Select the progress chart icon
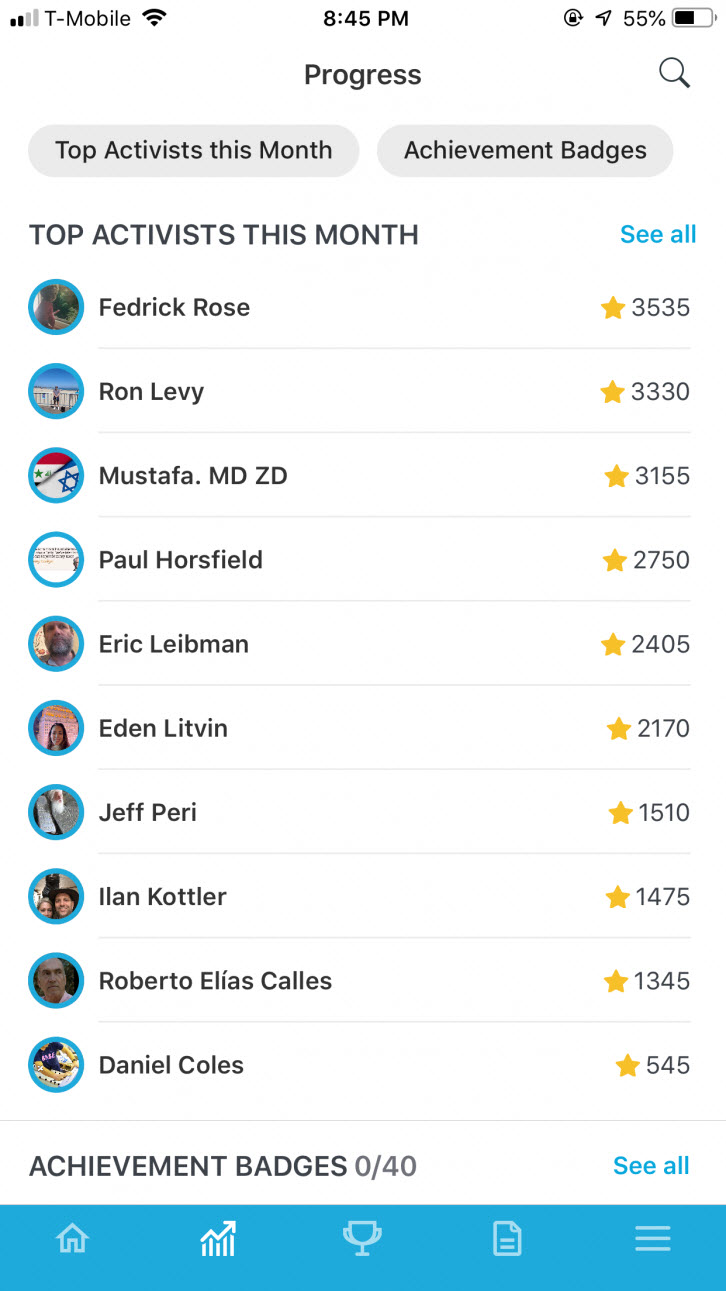726x1291 pixels. coord(218,1239)
